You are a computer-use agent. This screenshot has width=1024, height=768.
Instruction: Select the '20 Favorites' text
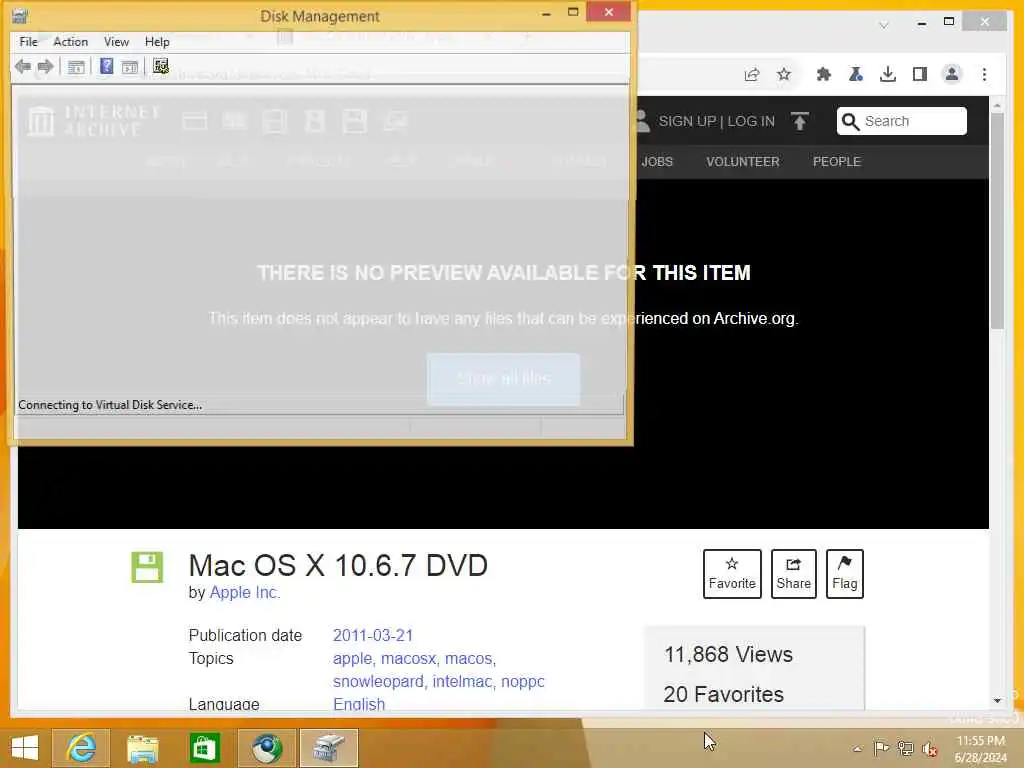click(724, 694)
